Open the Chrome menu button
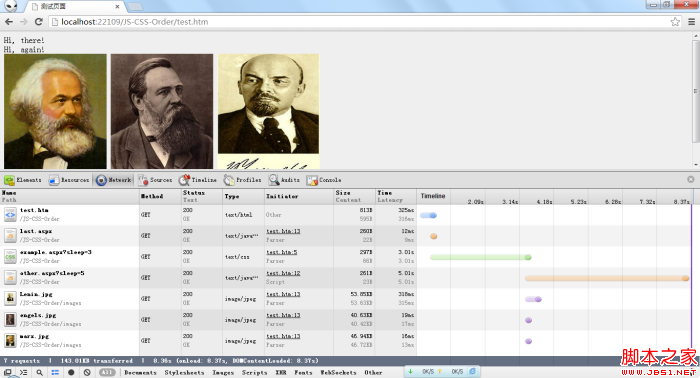This screenshot has height=378, width=700. coord(692,22)
